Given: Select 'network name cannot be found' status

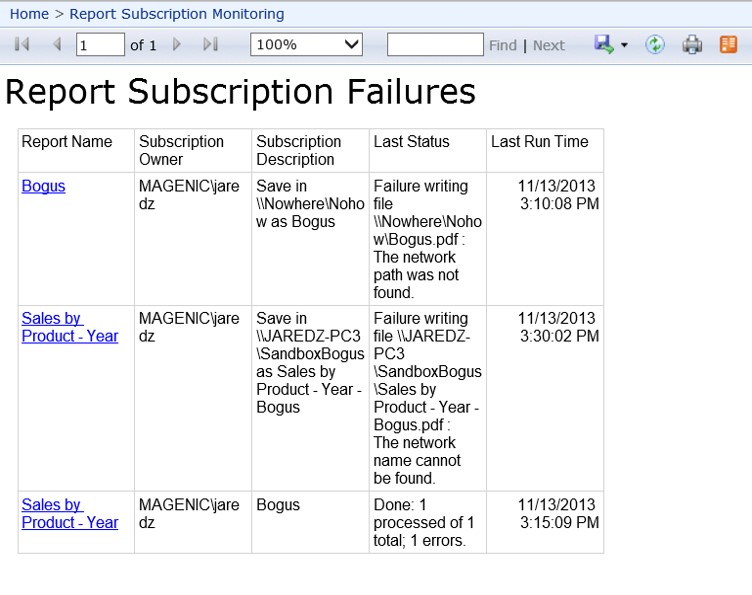Looking at the screenshot, I should [428, 398].
